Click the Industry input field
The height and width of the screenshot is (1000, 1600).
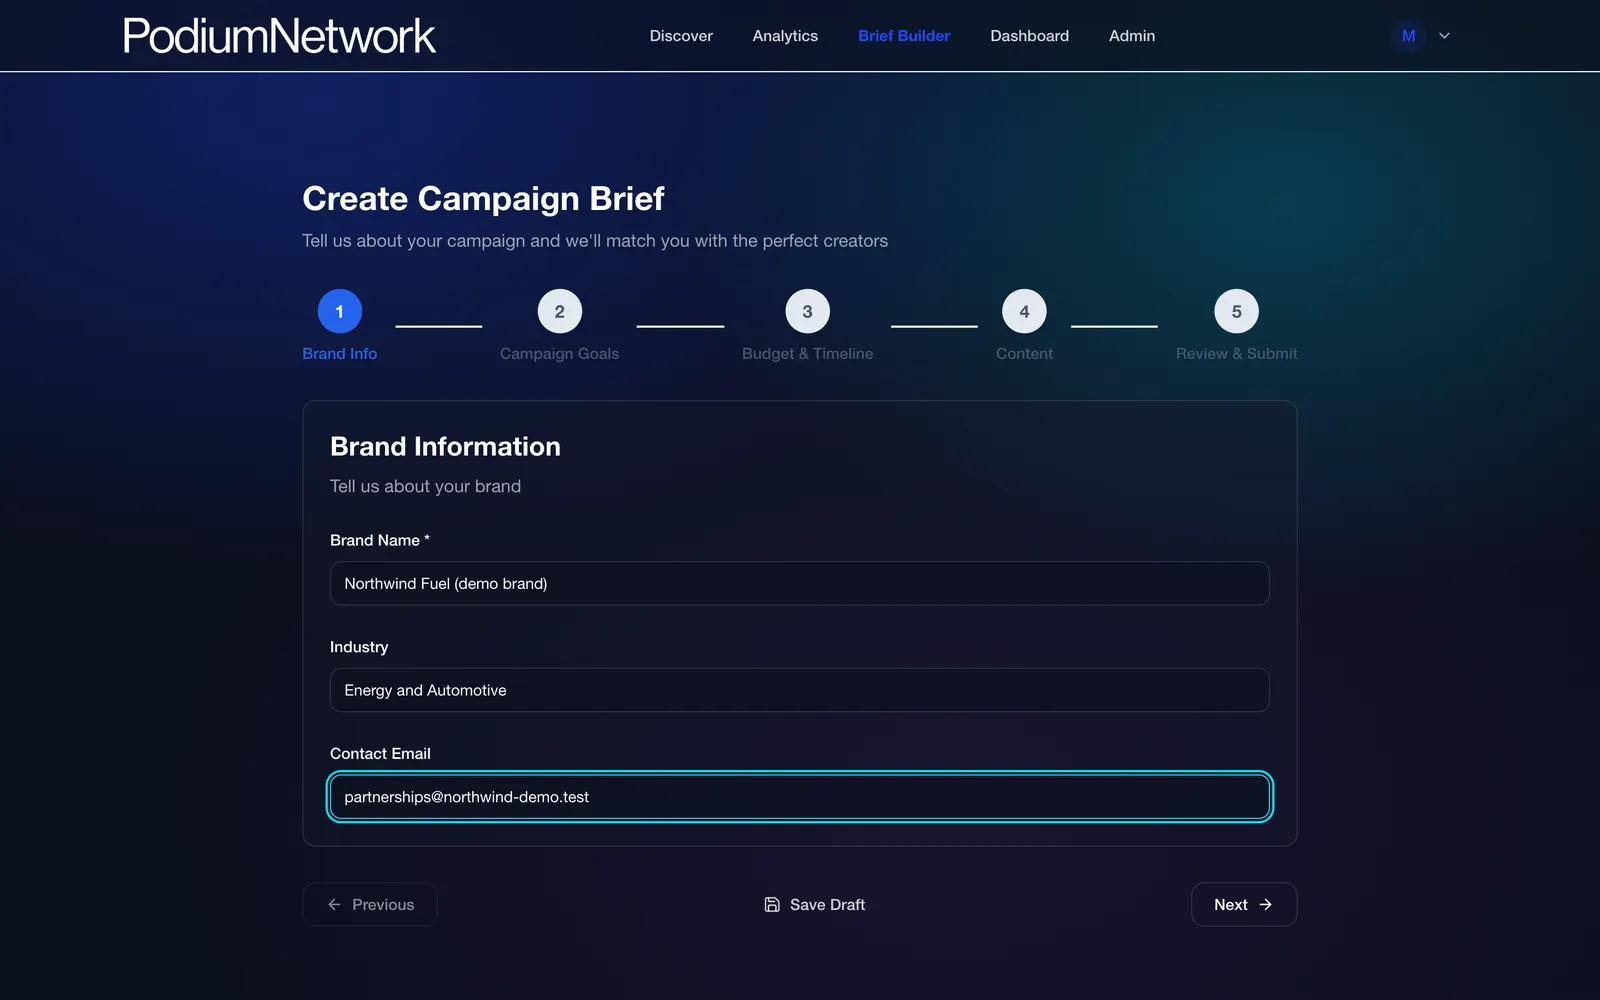tap(800, 690)
